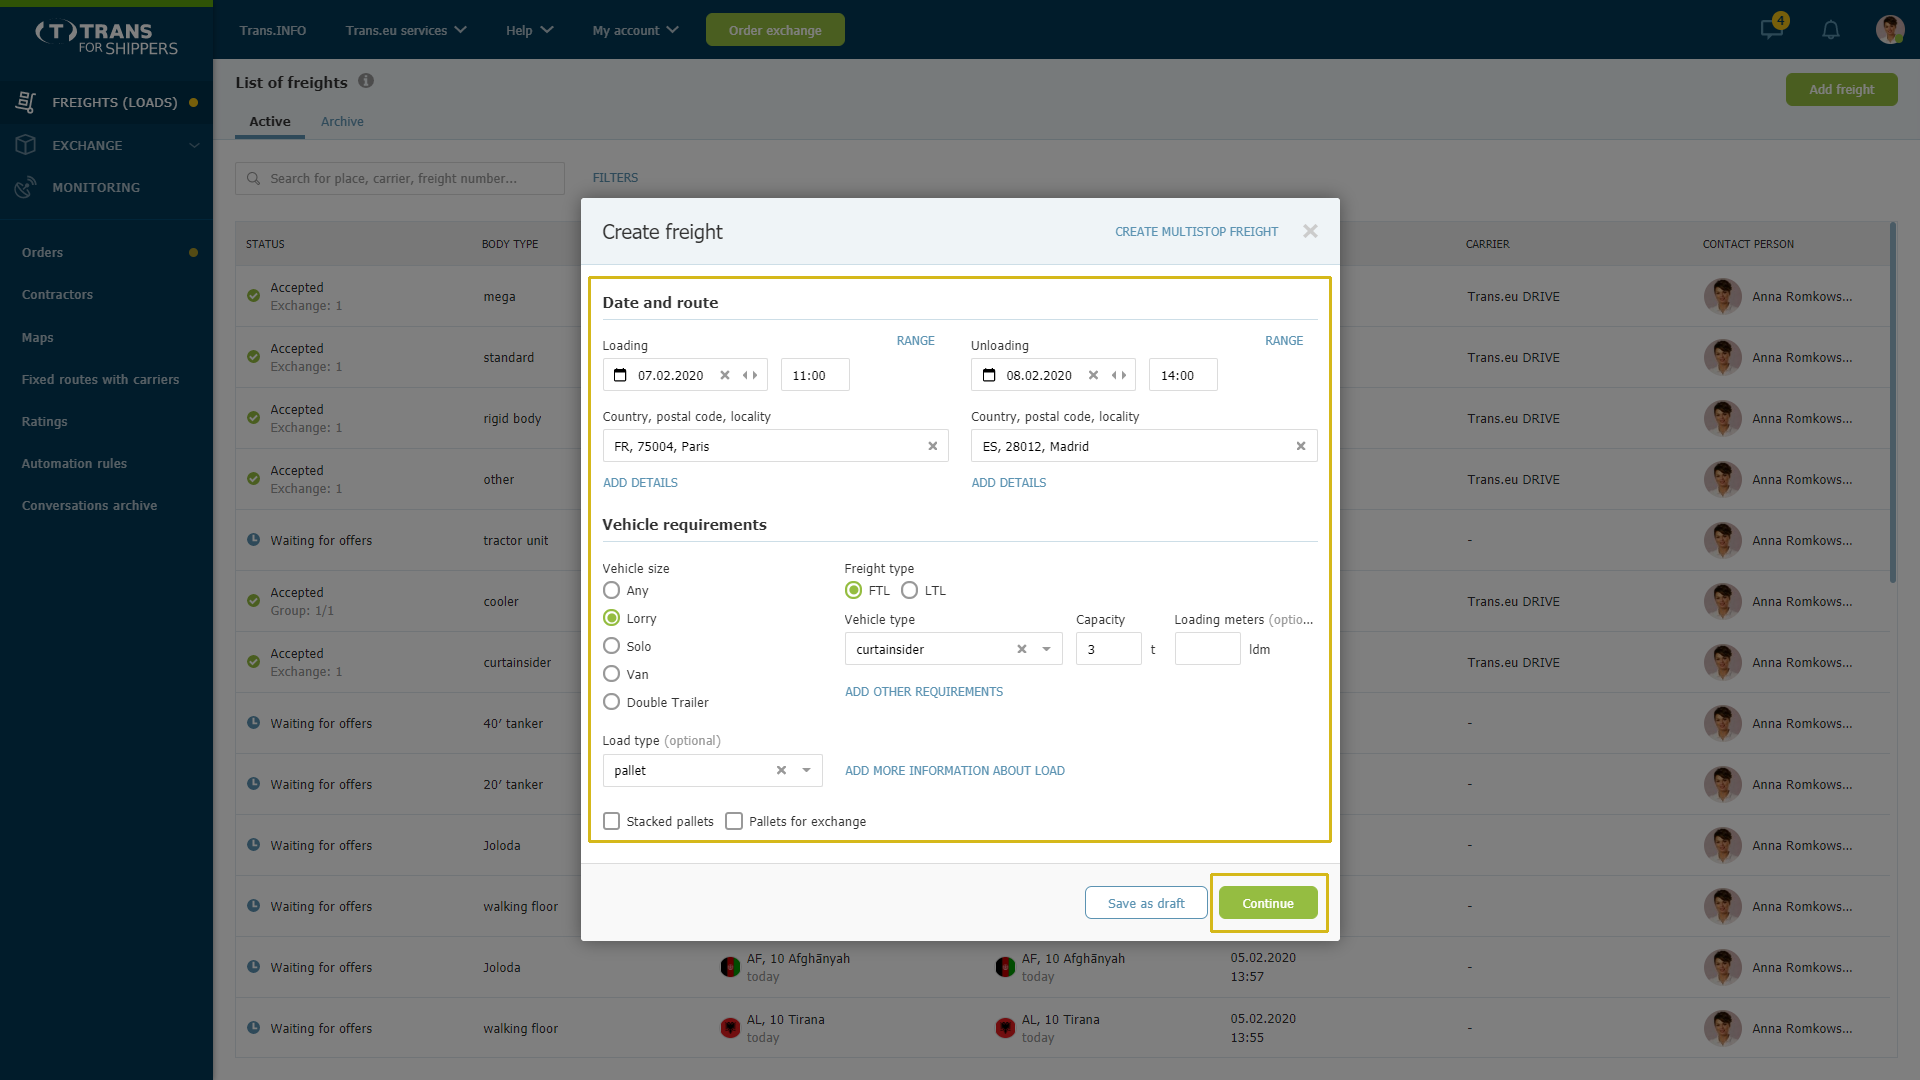Viewport: 1920px width, 1080px height.
Task: Click the Afghanistan flag in loading column
Action: (x=730, y=967)
